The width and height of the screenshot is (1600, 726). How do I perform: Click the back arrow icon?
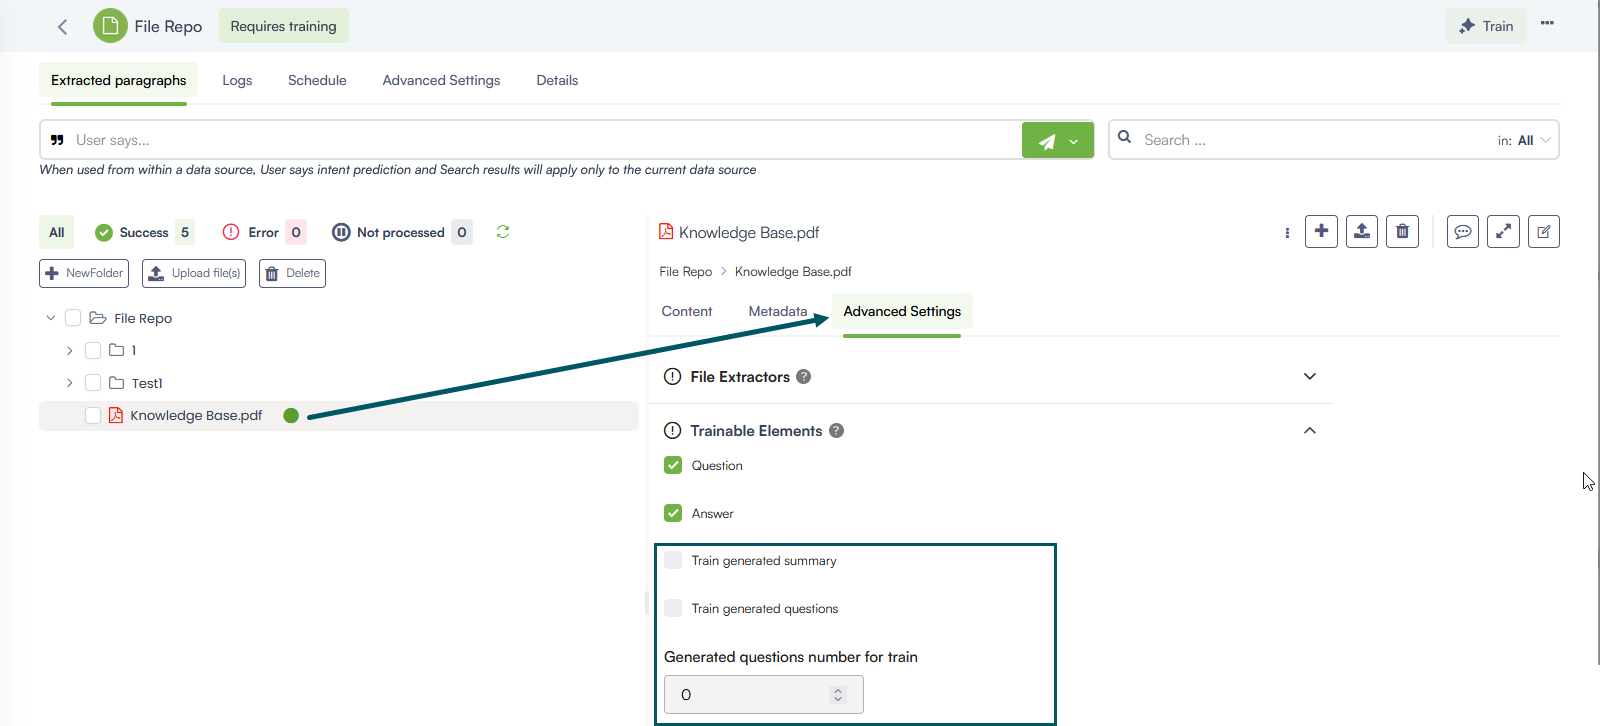click(x=62, y=27)
